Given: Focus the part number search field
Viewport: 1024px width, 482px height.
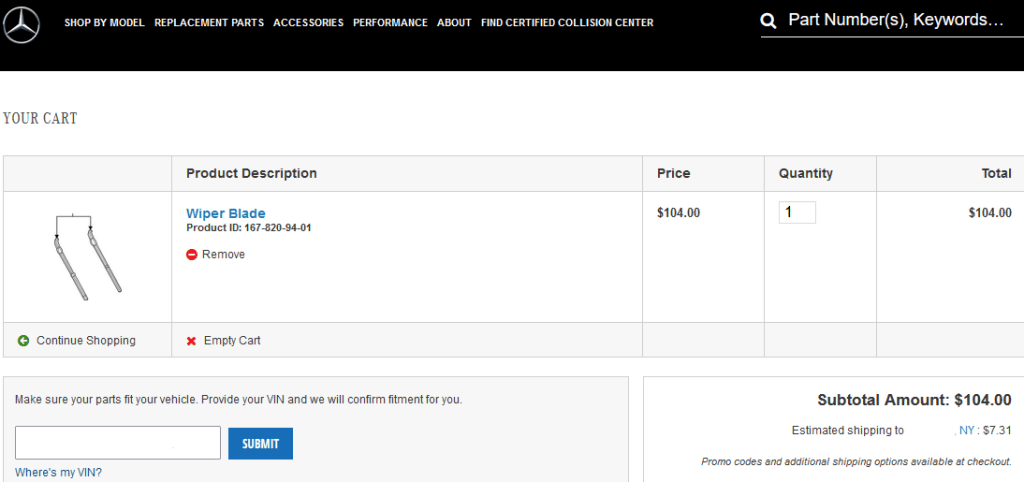Looking at the screenshot, I should coord(895,20).
